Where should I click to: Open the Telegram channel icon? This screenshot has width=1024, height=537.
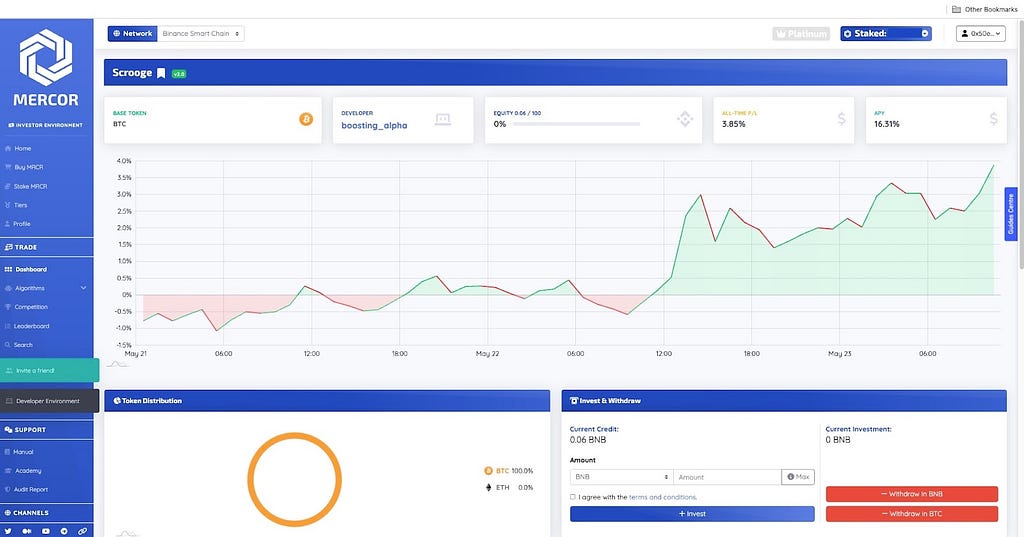(64, 531)
